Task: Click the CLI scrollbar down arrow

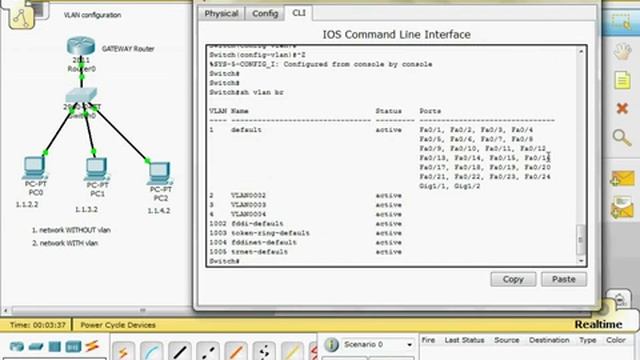Action: coord(581,261)
